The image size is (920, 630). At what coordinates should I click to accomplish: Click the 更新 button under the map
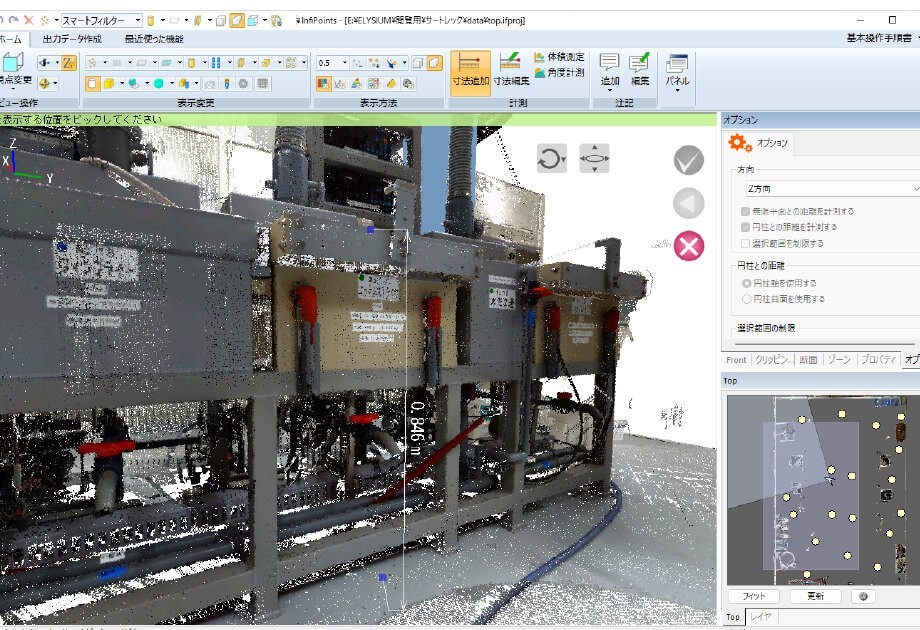816,596
